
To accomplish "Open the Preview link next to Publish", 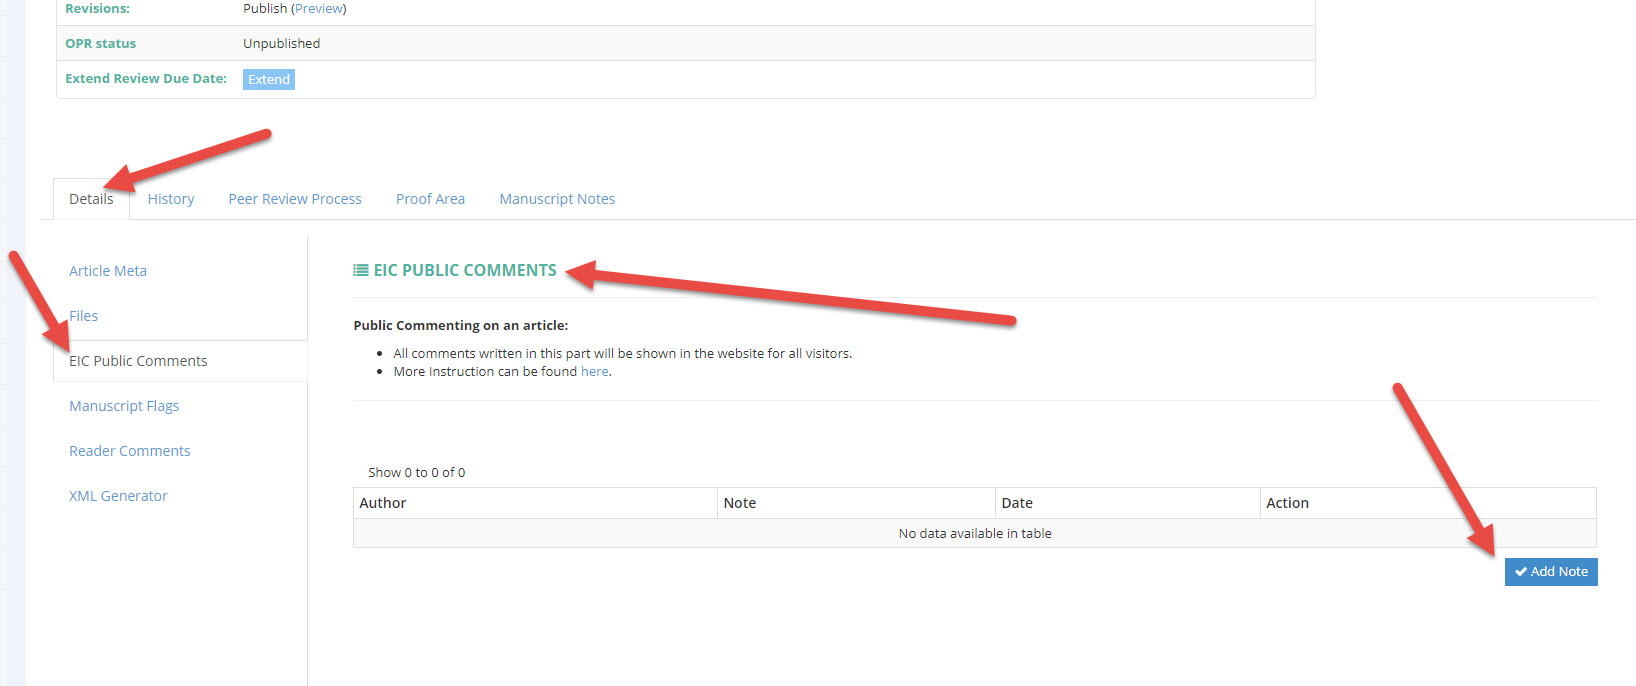I will pyautogui.click(x=318, y=8).
